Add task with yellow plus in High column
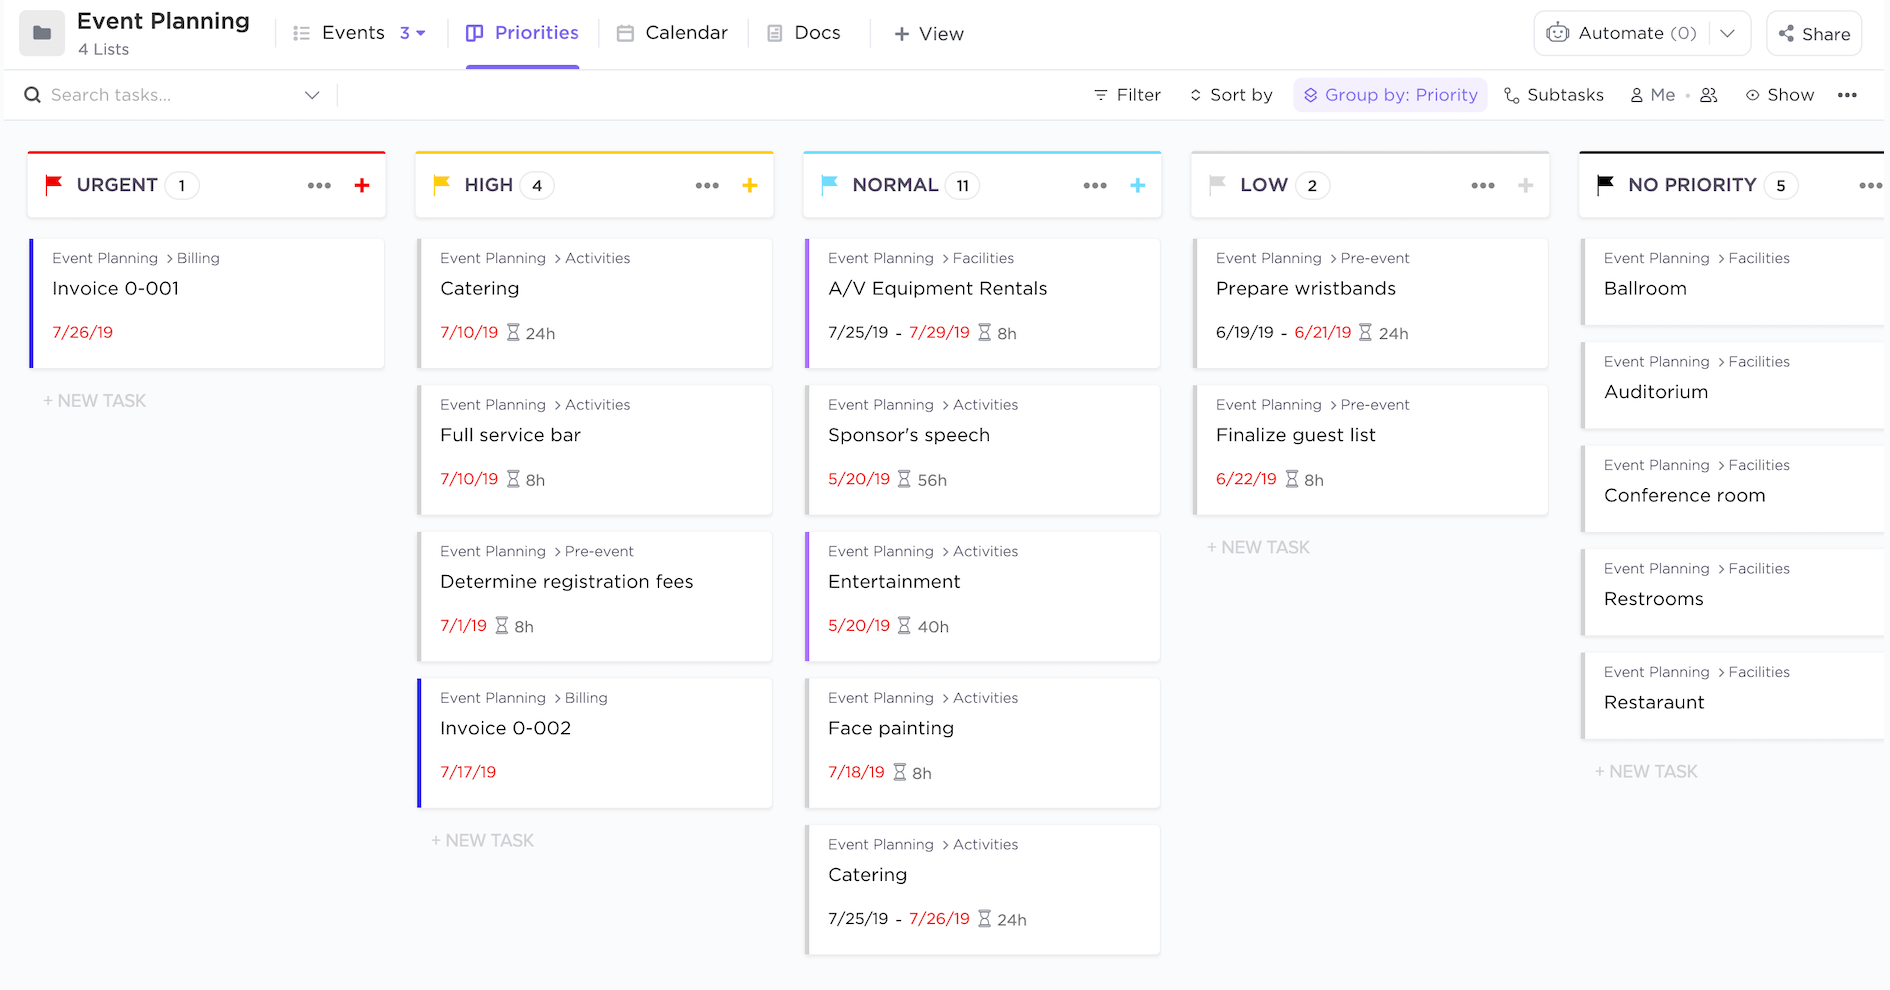This screenshot has width=1890, height=990. pos(750,185)
